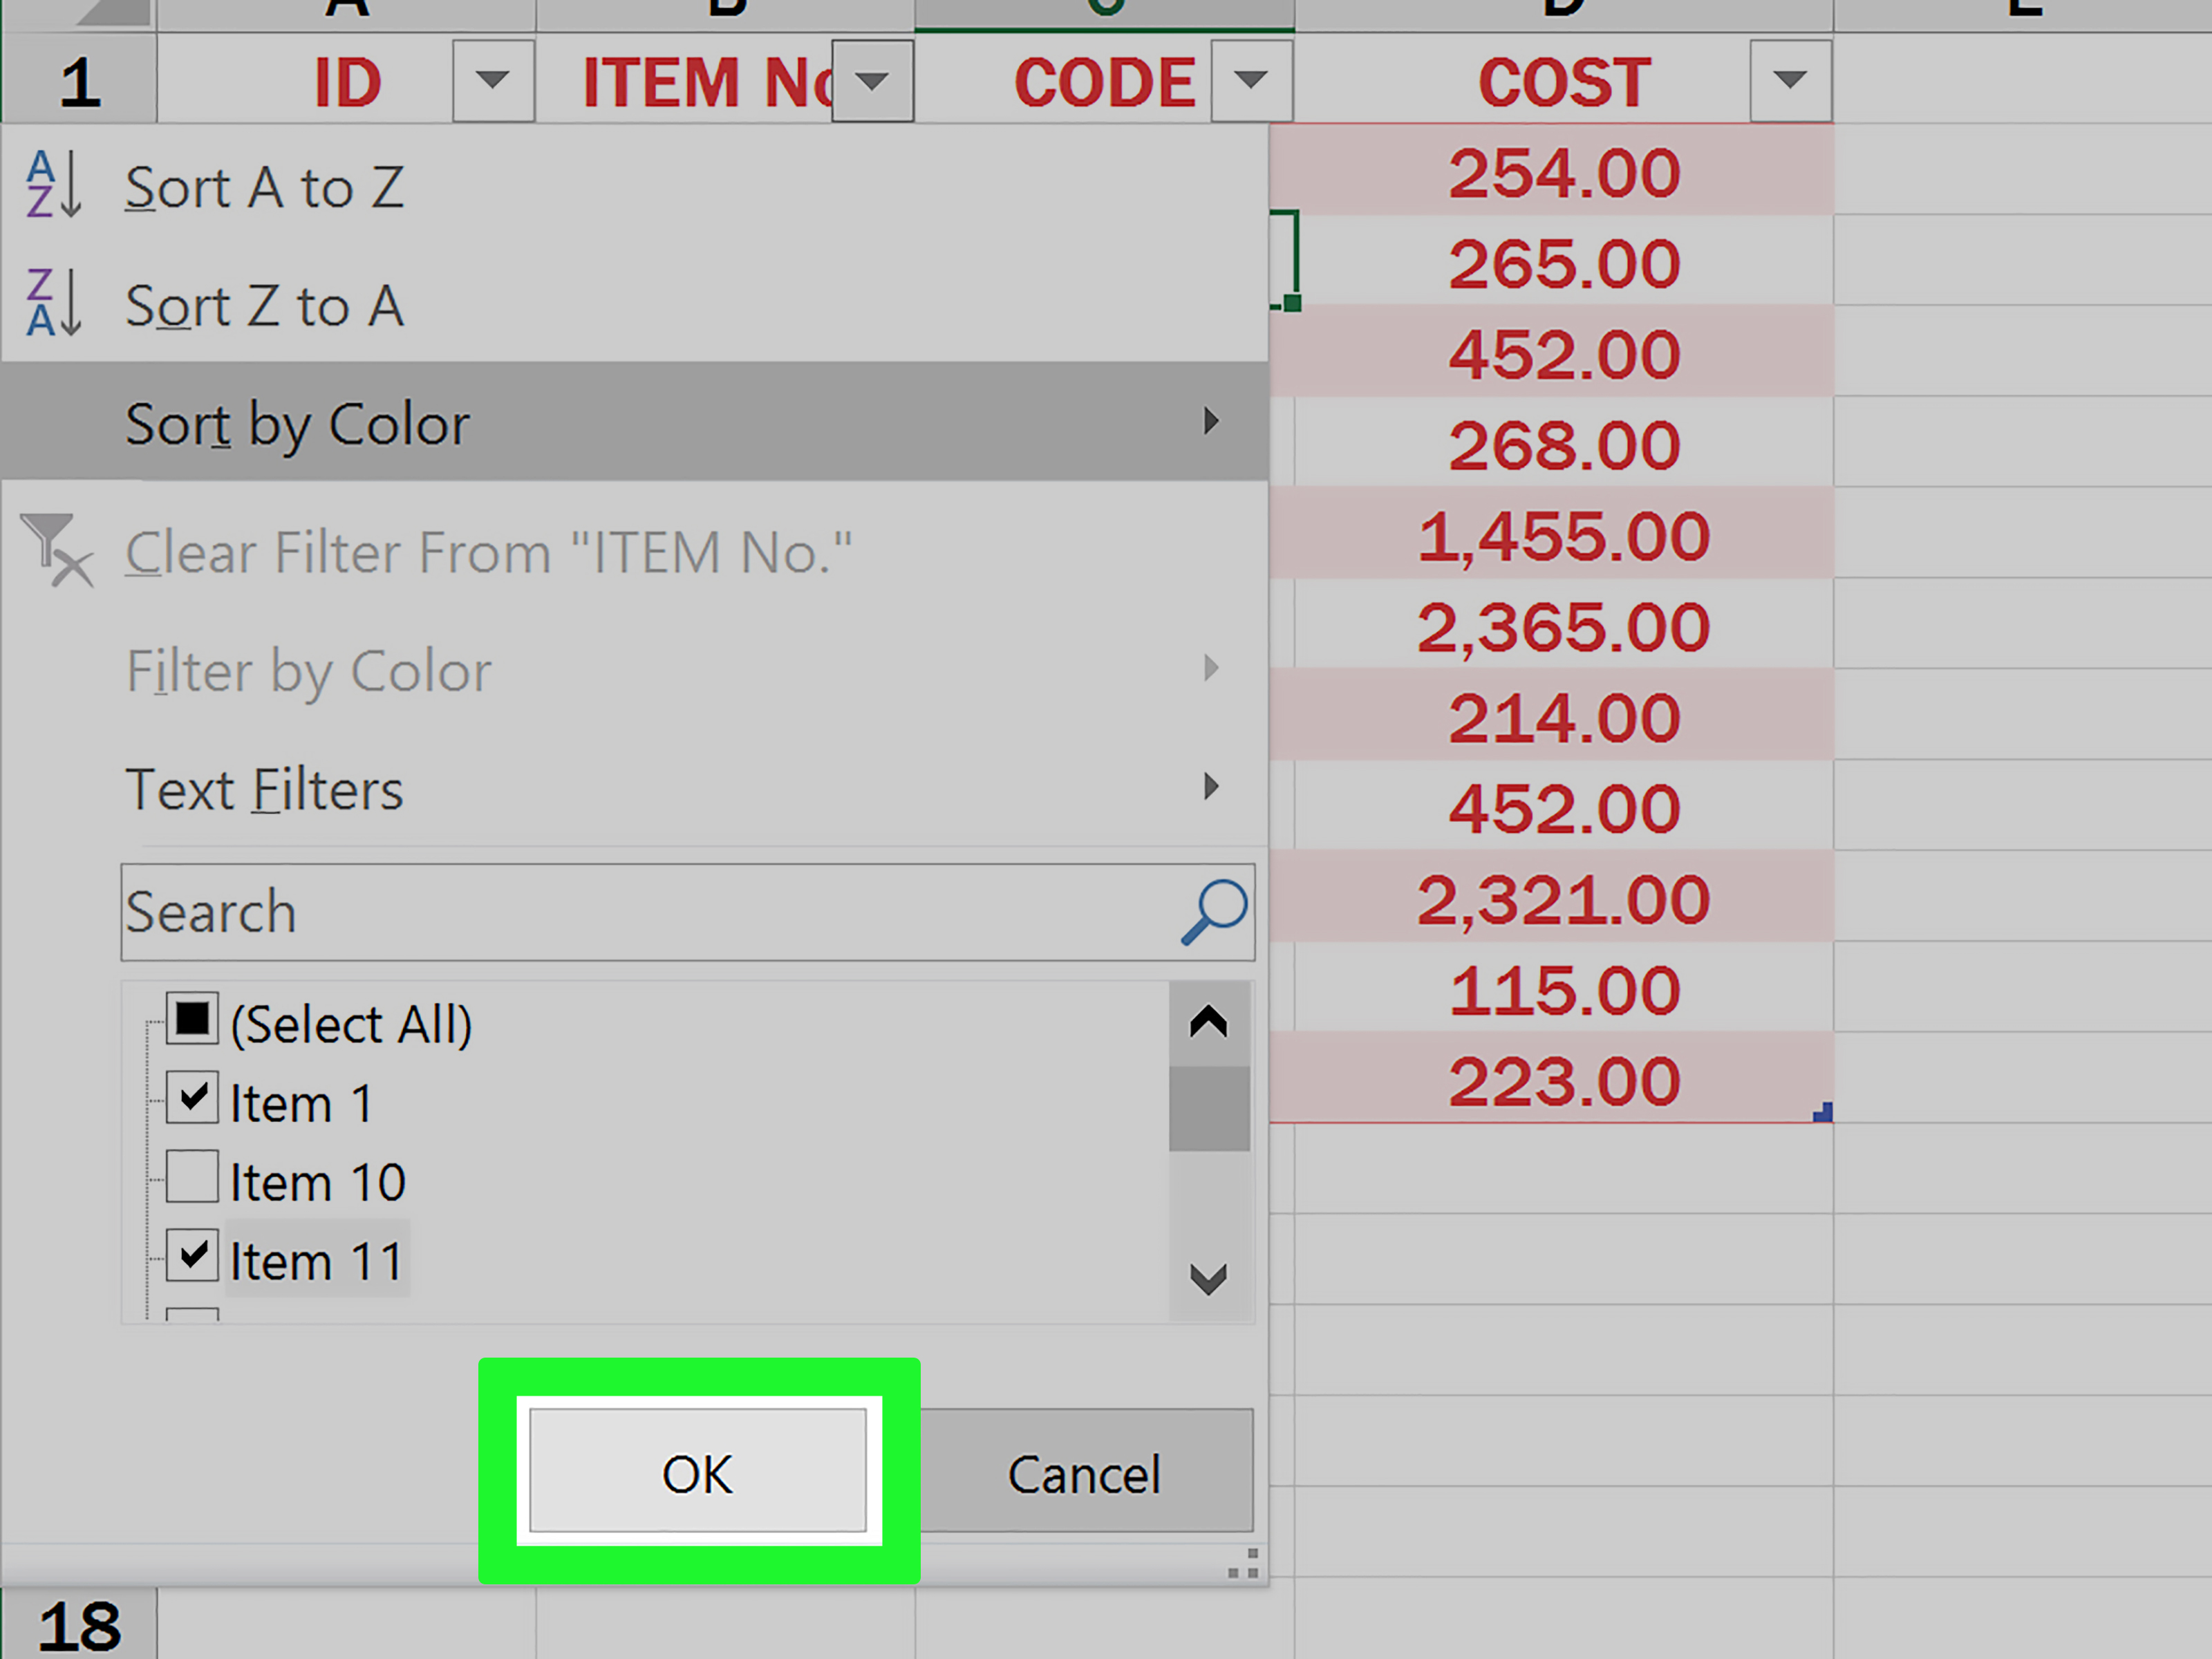2212x1659 pixels.
Task: Toggle the Select All checkbox
Action: [192, 1019]
